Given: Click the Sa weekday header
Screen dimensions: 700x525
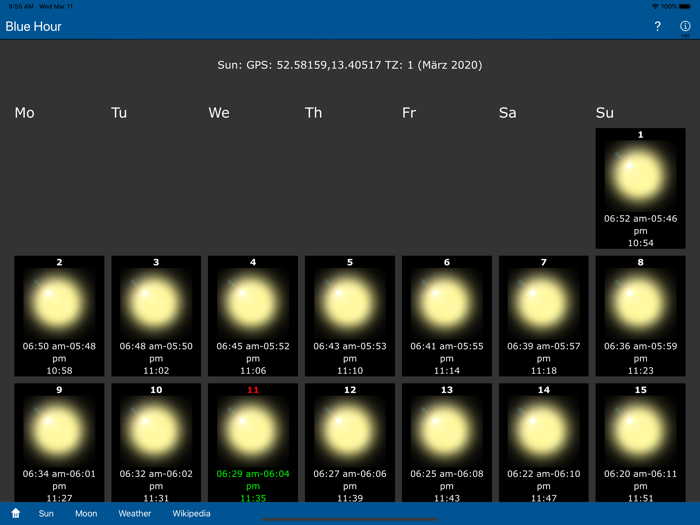Looking at the screenshot, I should coord(508,112).
